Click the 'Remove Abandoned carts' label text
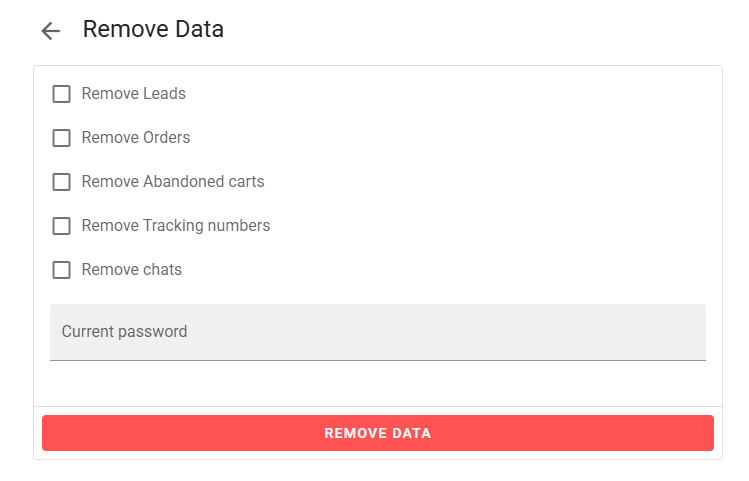This screenshot has height=481, width=749. click(173, 182)
